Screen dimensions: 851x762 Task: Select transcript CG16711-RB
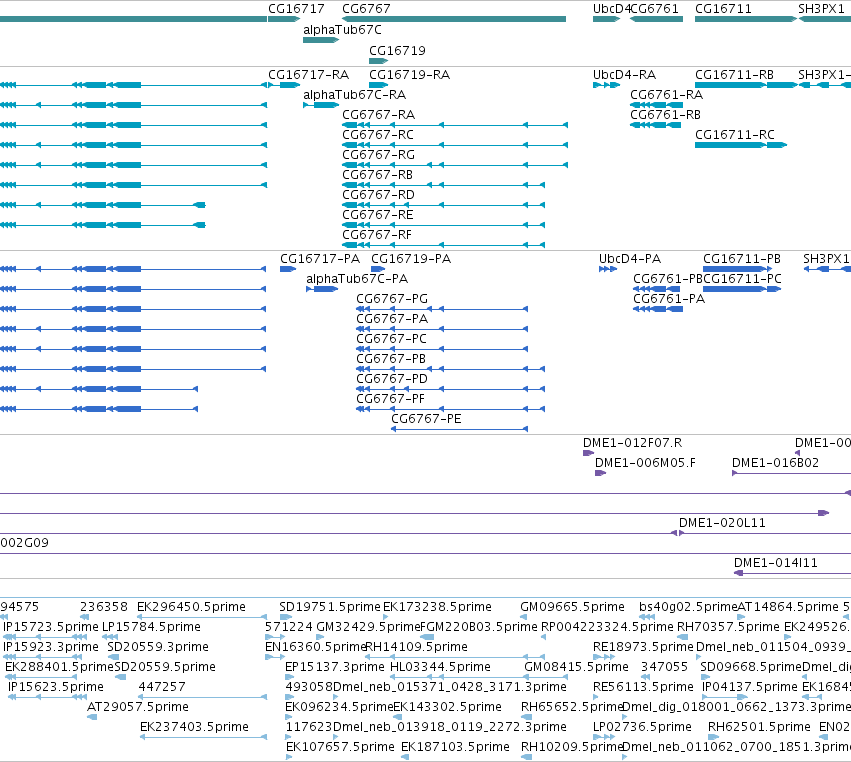pos(746,85)
